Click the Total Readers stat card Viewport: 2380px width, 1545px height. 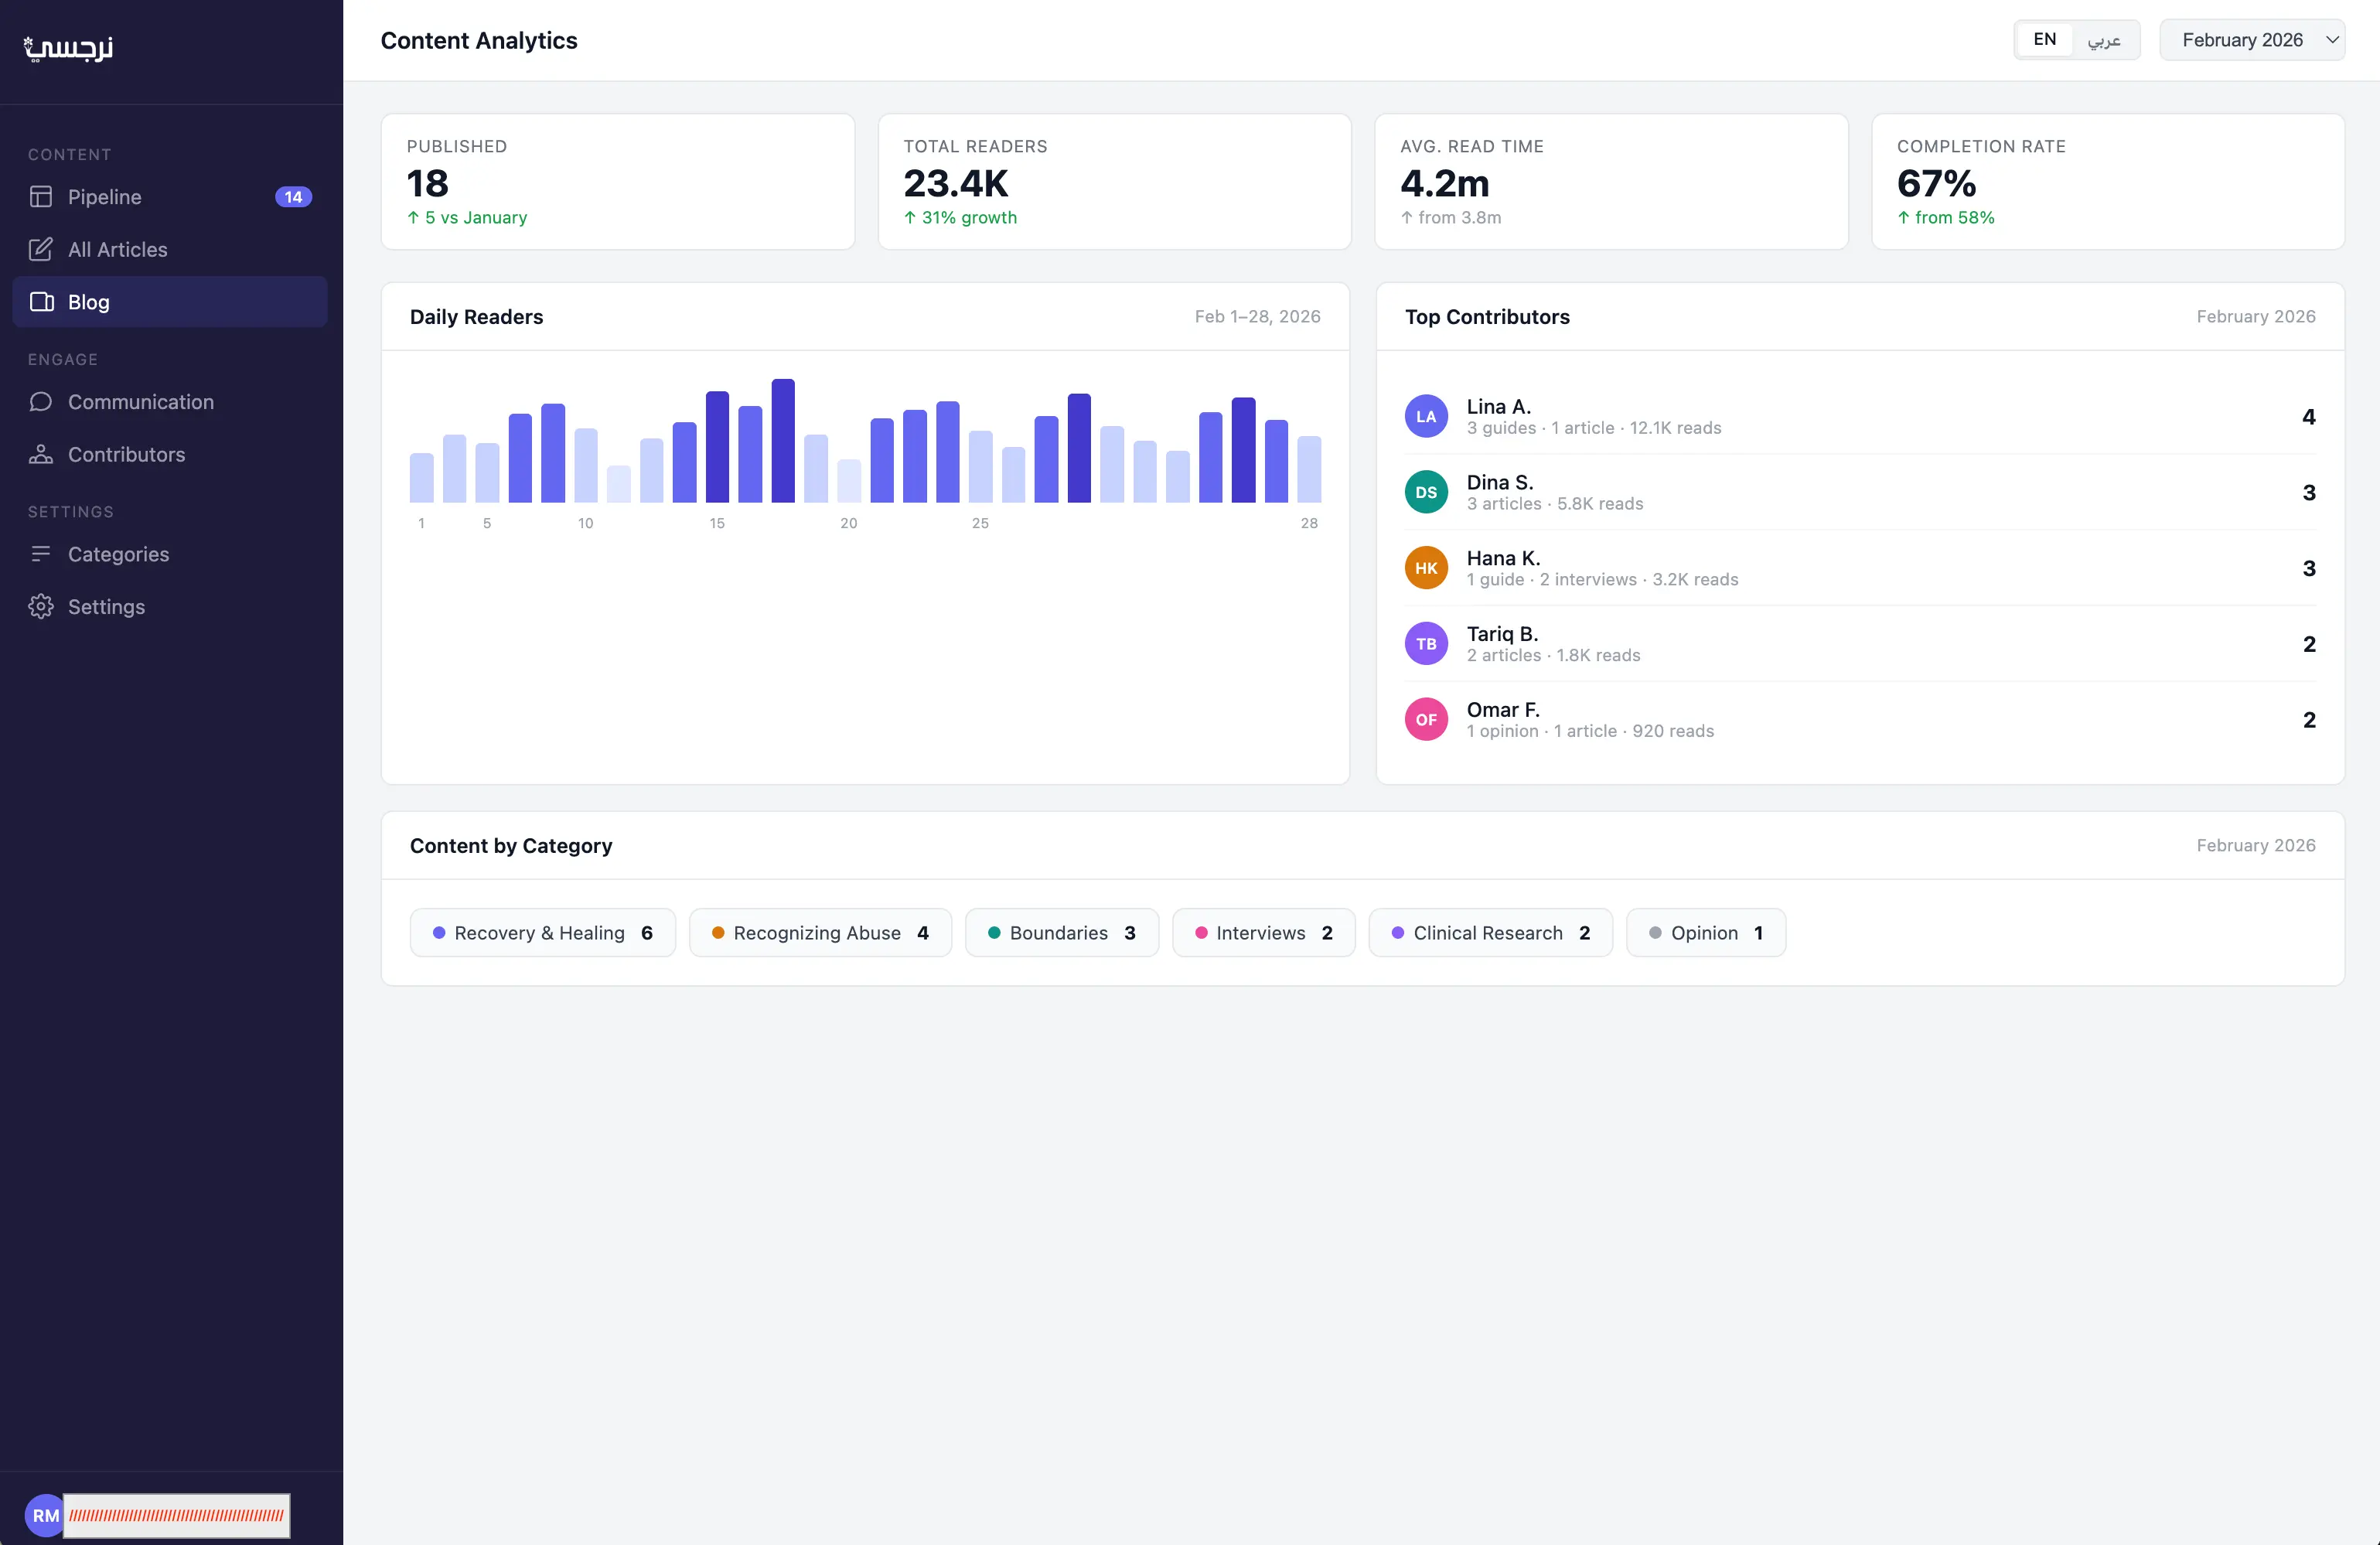(x=1114, y=181)
